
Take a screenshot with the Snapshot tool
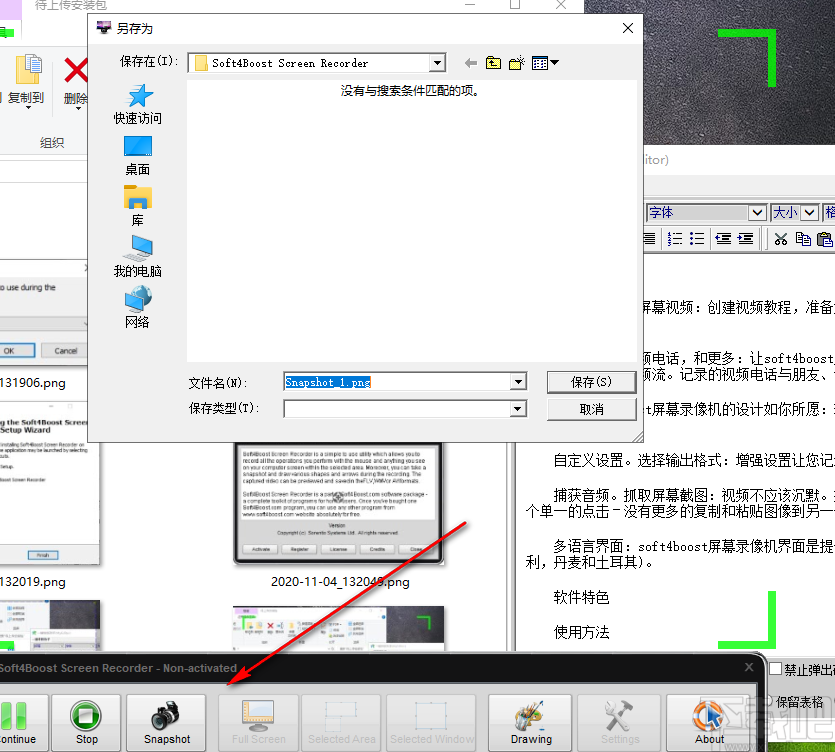tap(166, 722)
